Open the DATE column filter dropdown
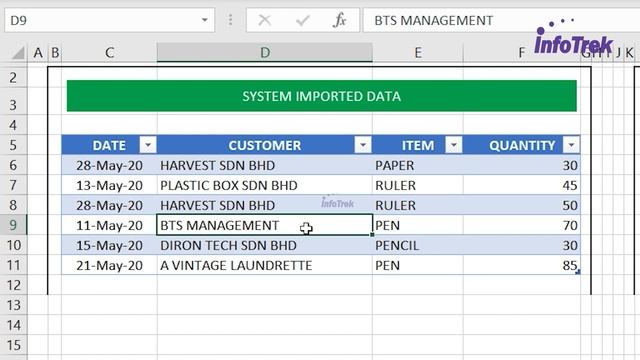The height and width of the screenshot is (360, 640). [148, 145]
